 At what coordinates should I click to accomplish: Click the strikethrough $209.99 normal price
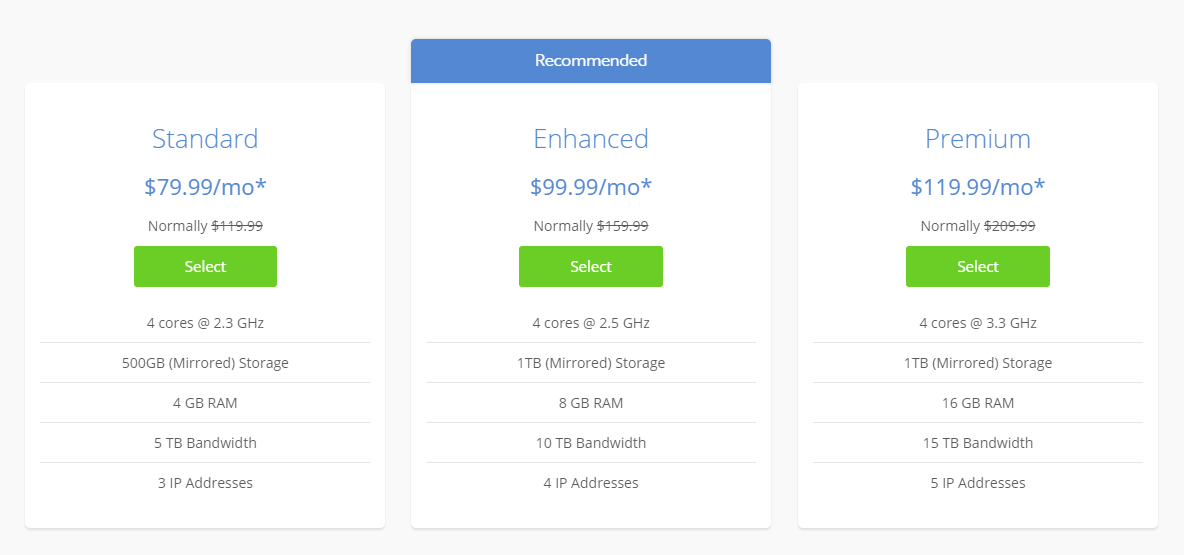coord(1009,226)
